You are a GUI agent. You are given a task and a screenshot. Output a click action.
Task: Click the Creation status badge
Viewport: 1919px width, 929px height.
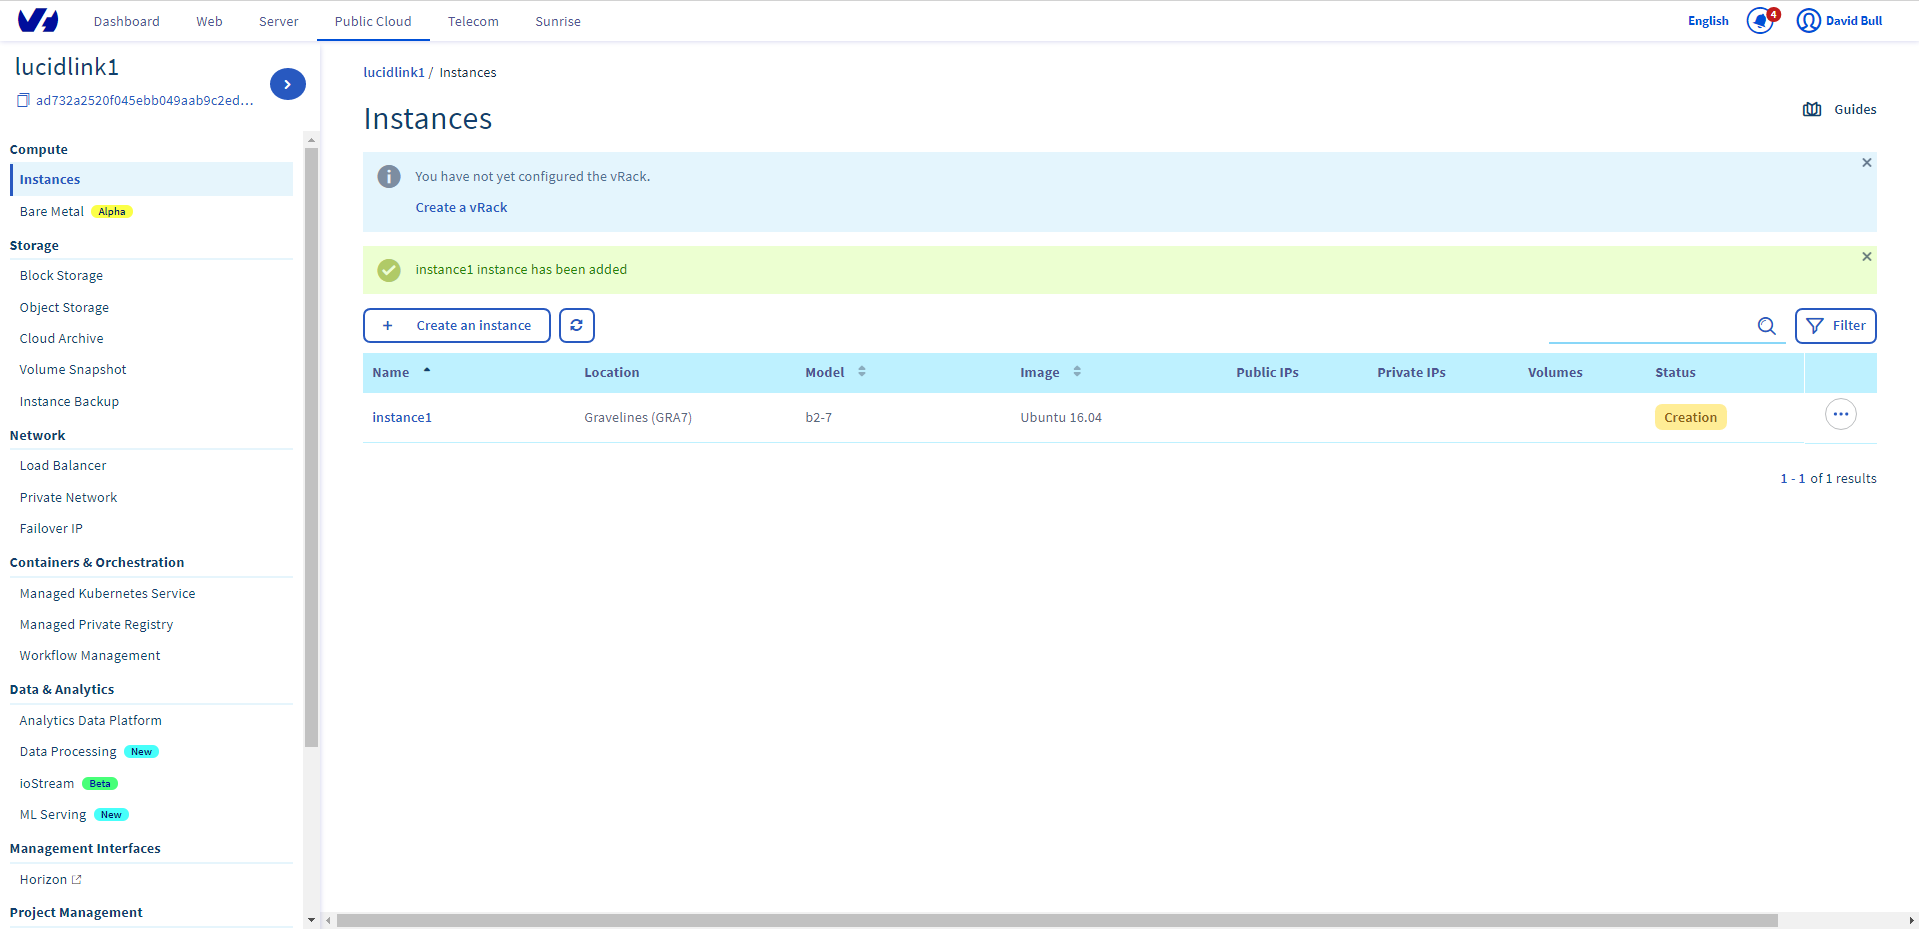coord(1690,417)
